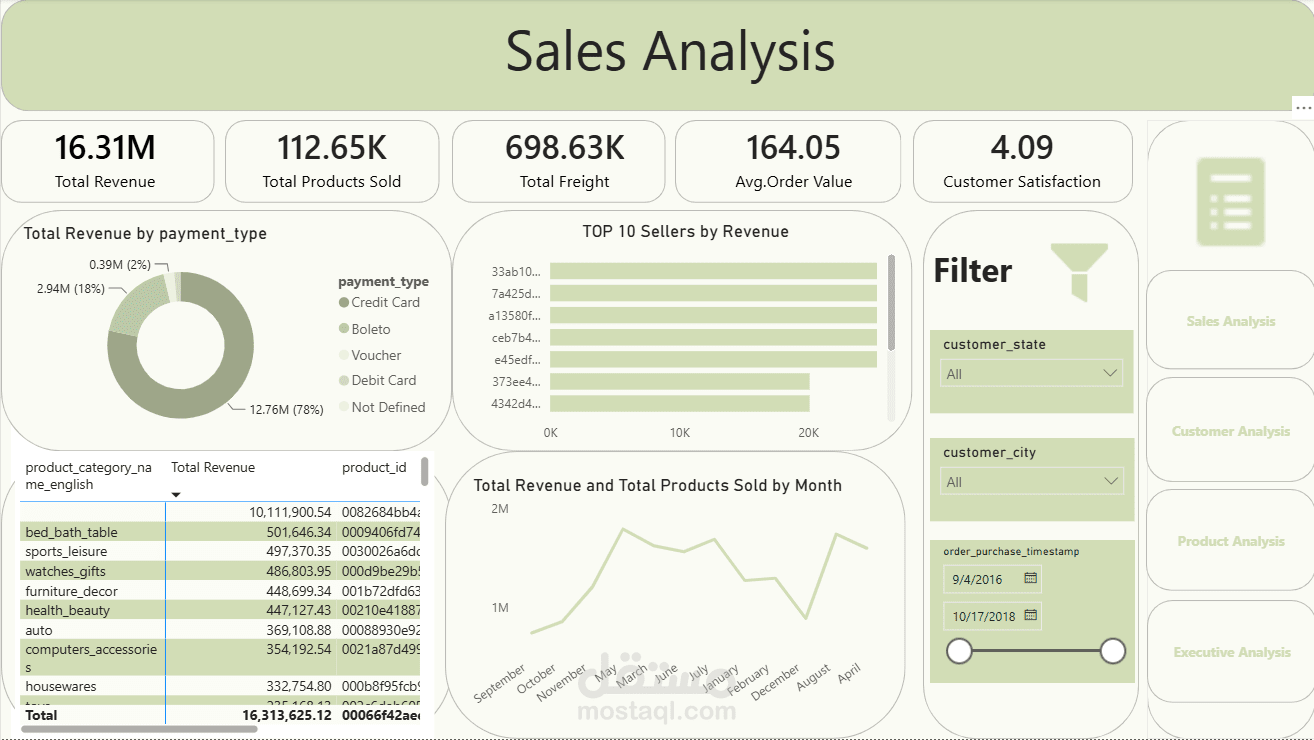
Task: Select the health_beauty row
Action: pyautogui.click(x=220, y=610)
